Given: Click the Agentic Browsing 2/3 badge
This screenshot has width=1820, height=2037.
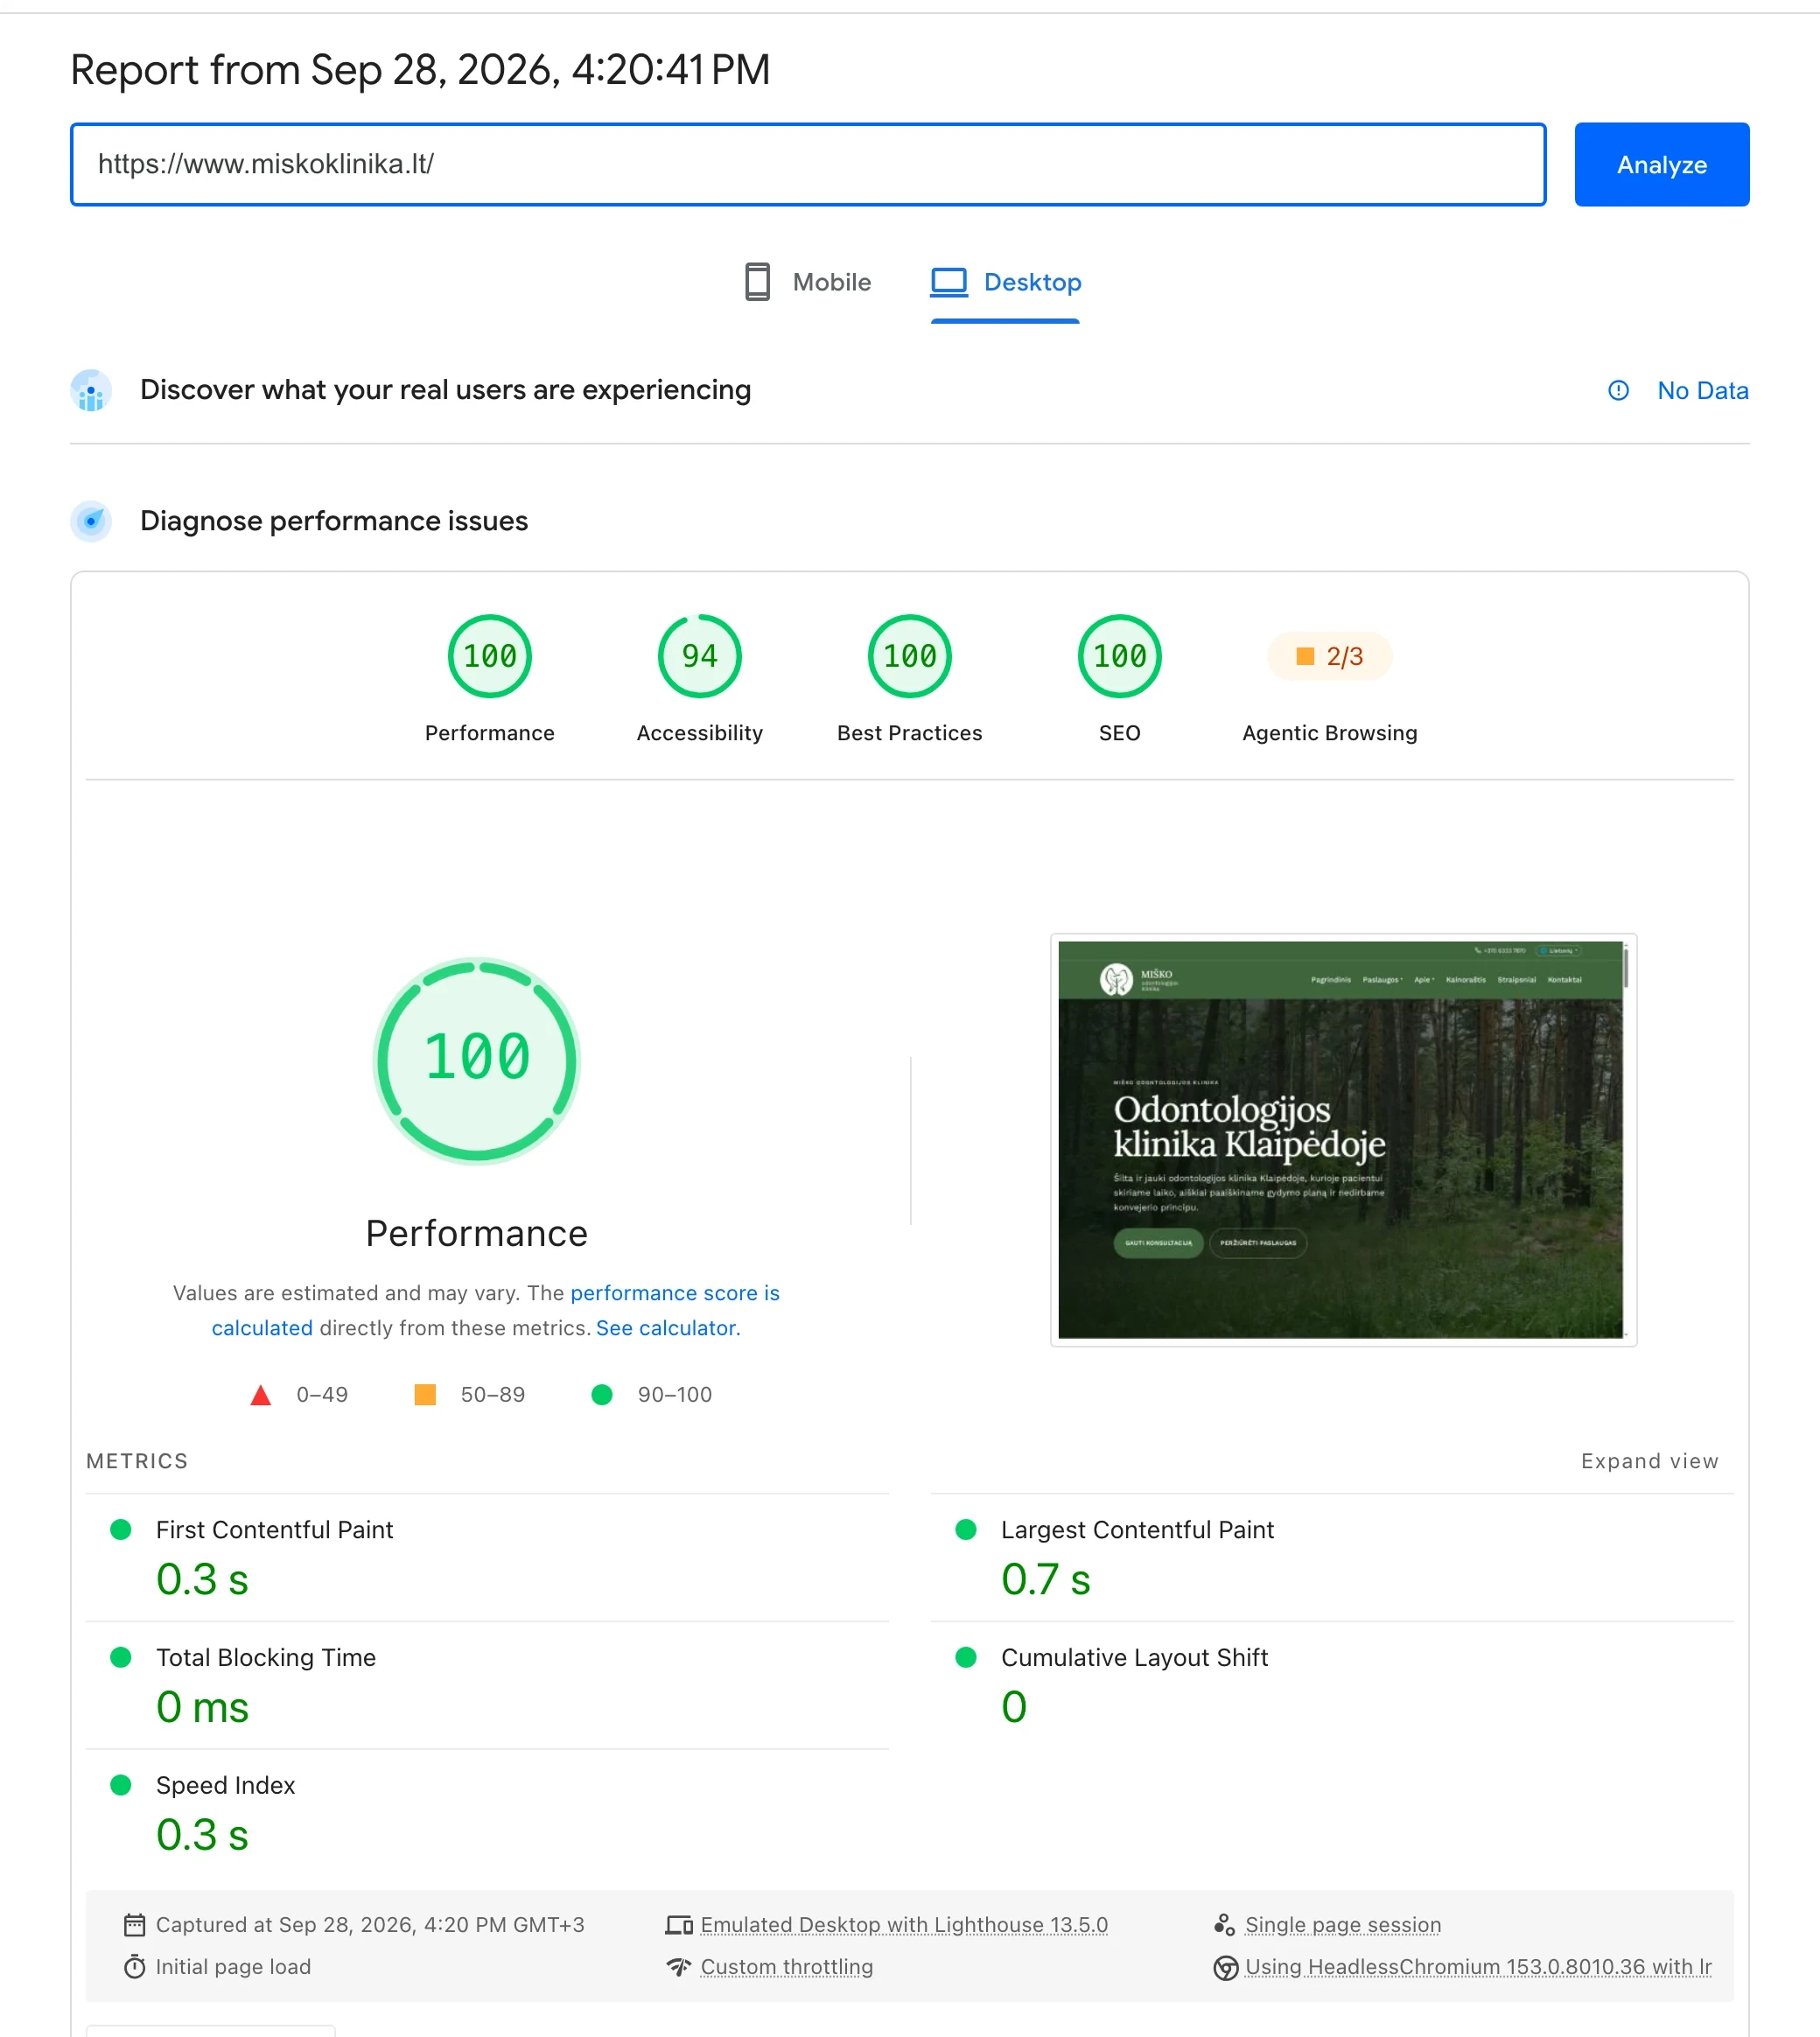Looking at the screenshot, I should pyautogui.click(x=1329, y=656).
